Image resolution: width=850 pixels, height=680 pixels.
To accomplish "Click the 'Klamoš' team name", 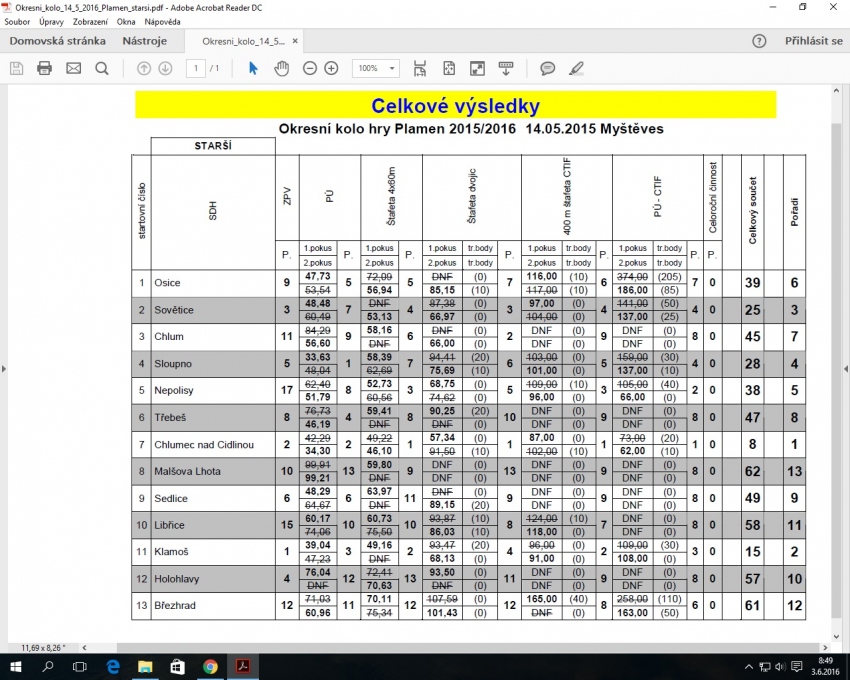I will [171, 552].
